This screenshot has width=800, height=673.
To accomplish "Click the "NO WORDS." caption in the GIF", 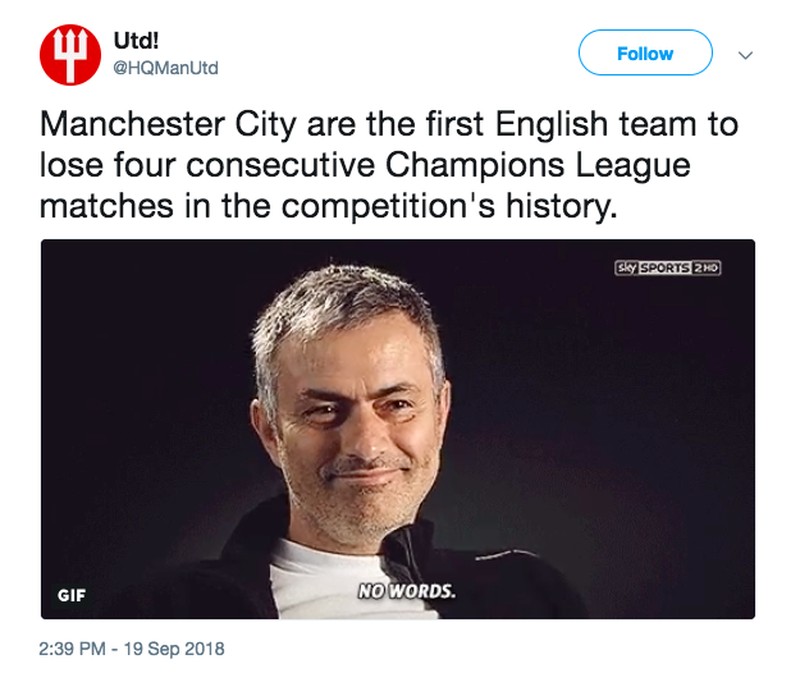I will (405, 590).
